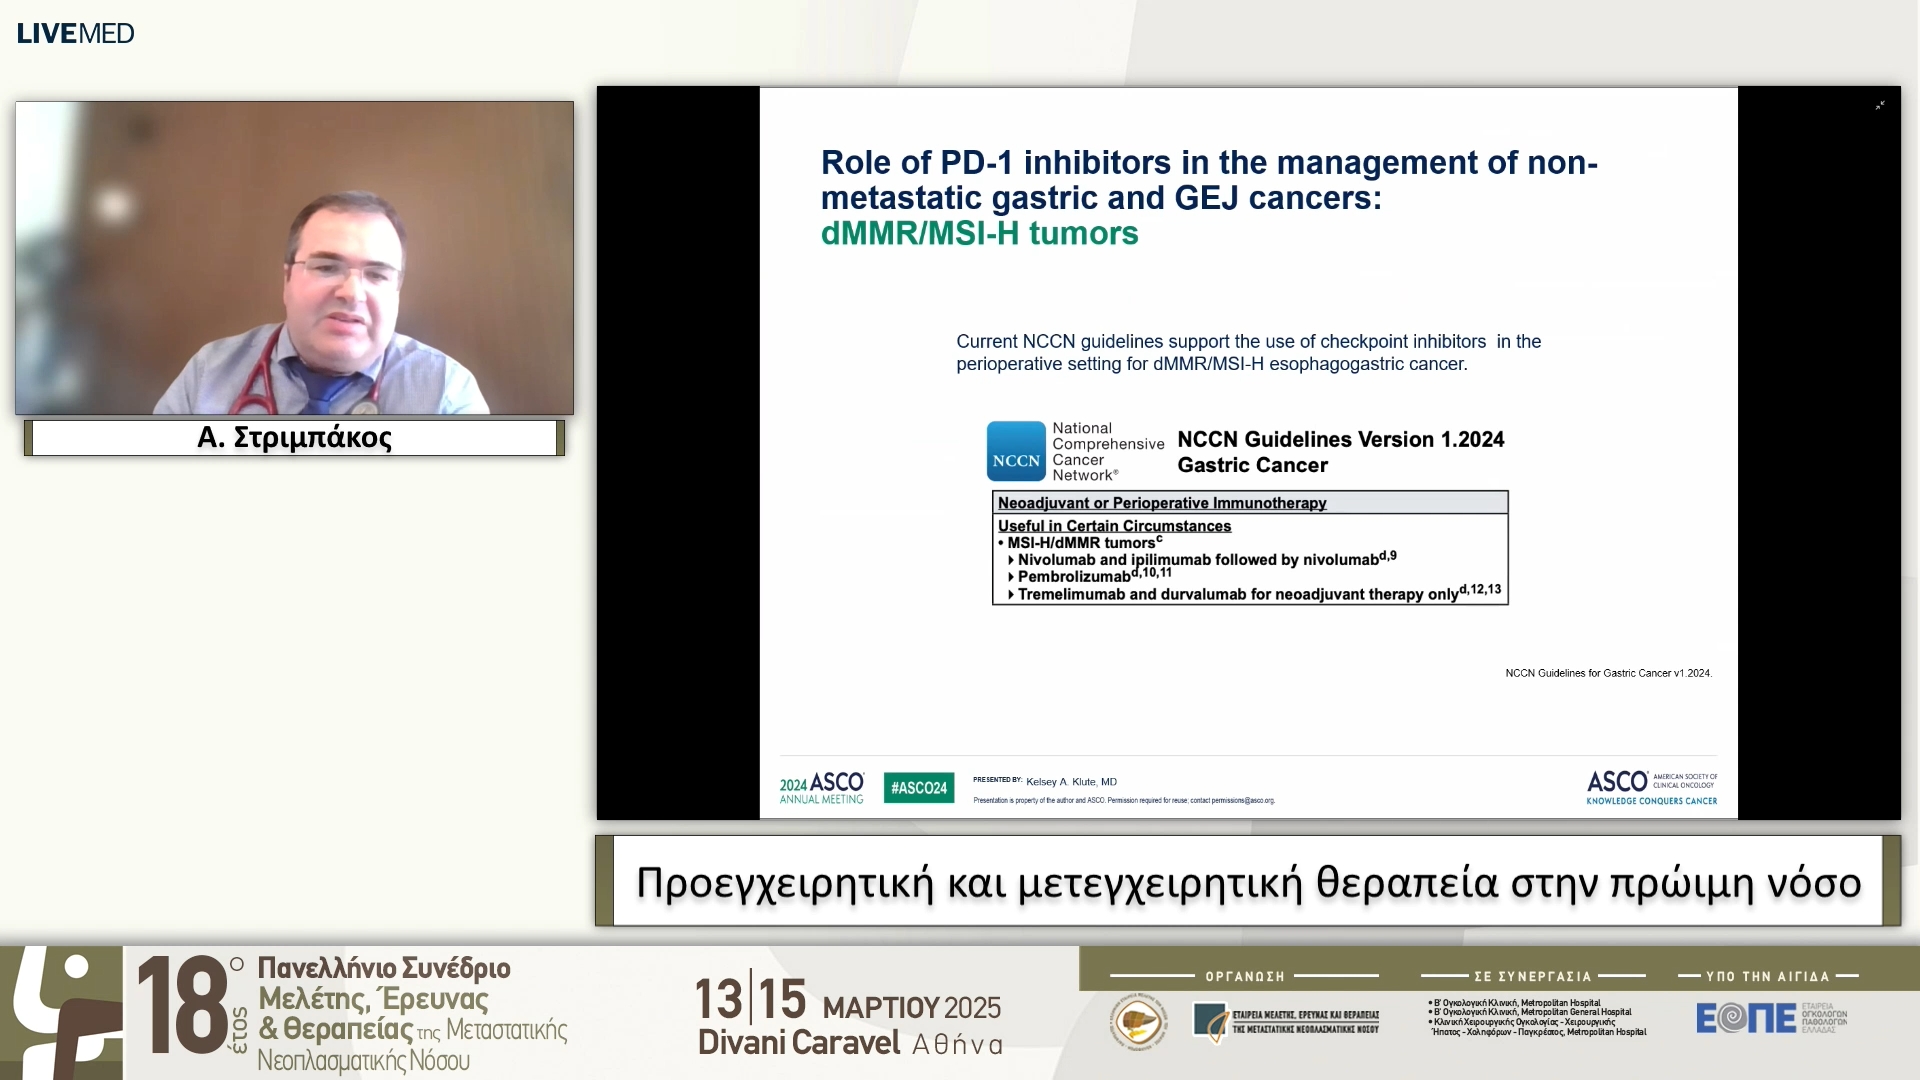Click the ASCO Knowledge Conquers Cancer logo

(1651, 787)
